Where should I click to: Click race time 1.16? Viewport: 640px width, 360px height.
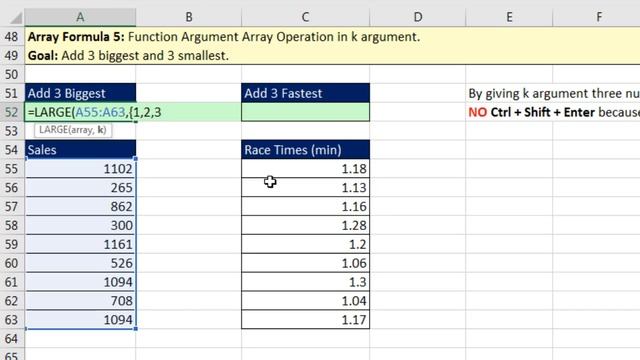[x=305, y=206]
